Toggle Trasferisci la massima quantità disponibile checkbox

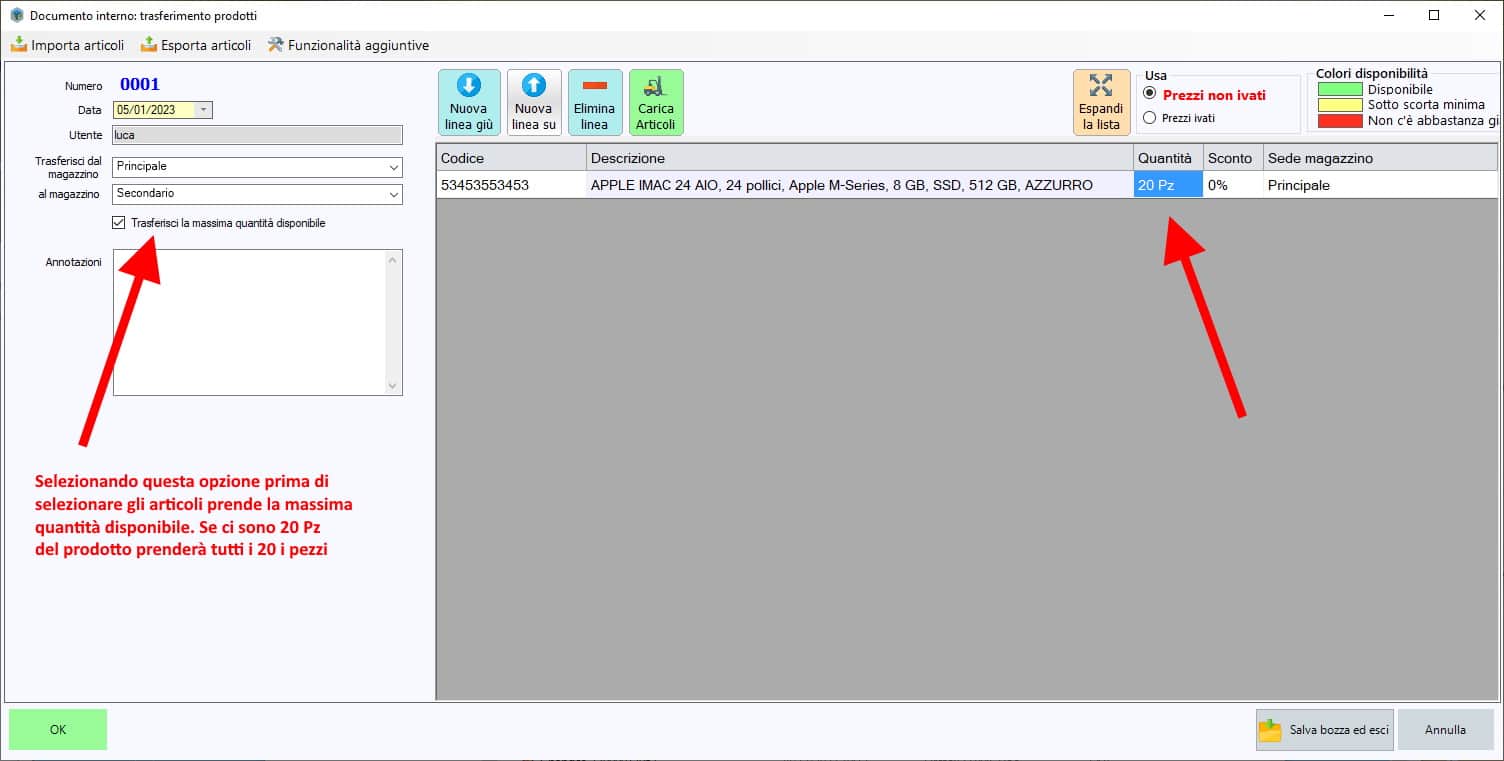[120, 223]
